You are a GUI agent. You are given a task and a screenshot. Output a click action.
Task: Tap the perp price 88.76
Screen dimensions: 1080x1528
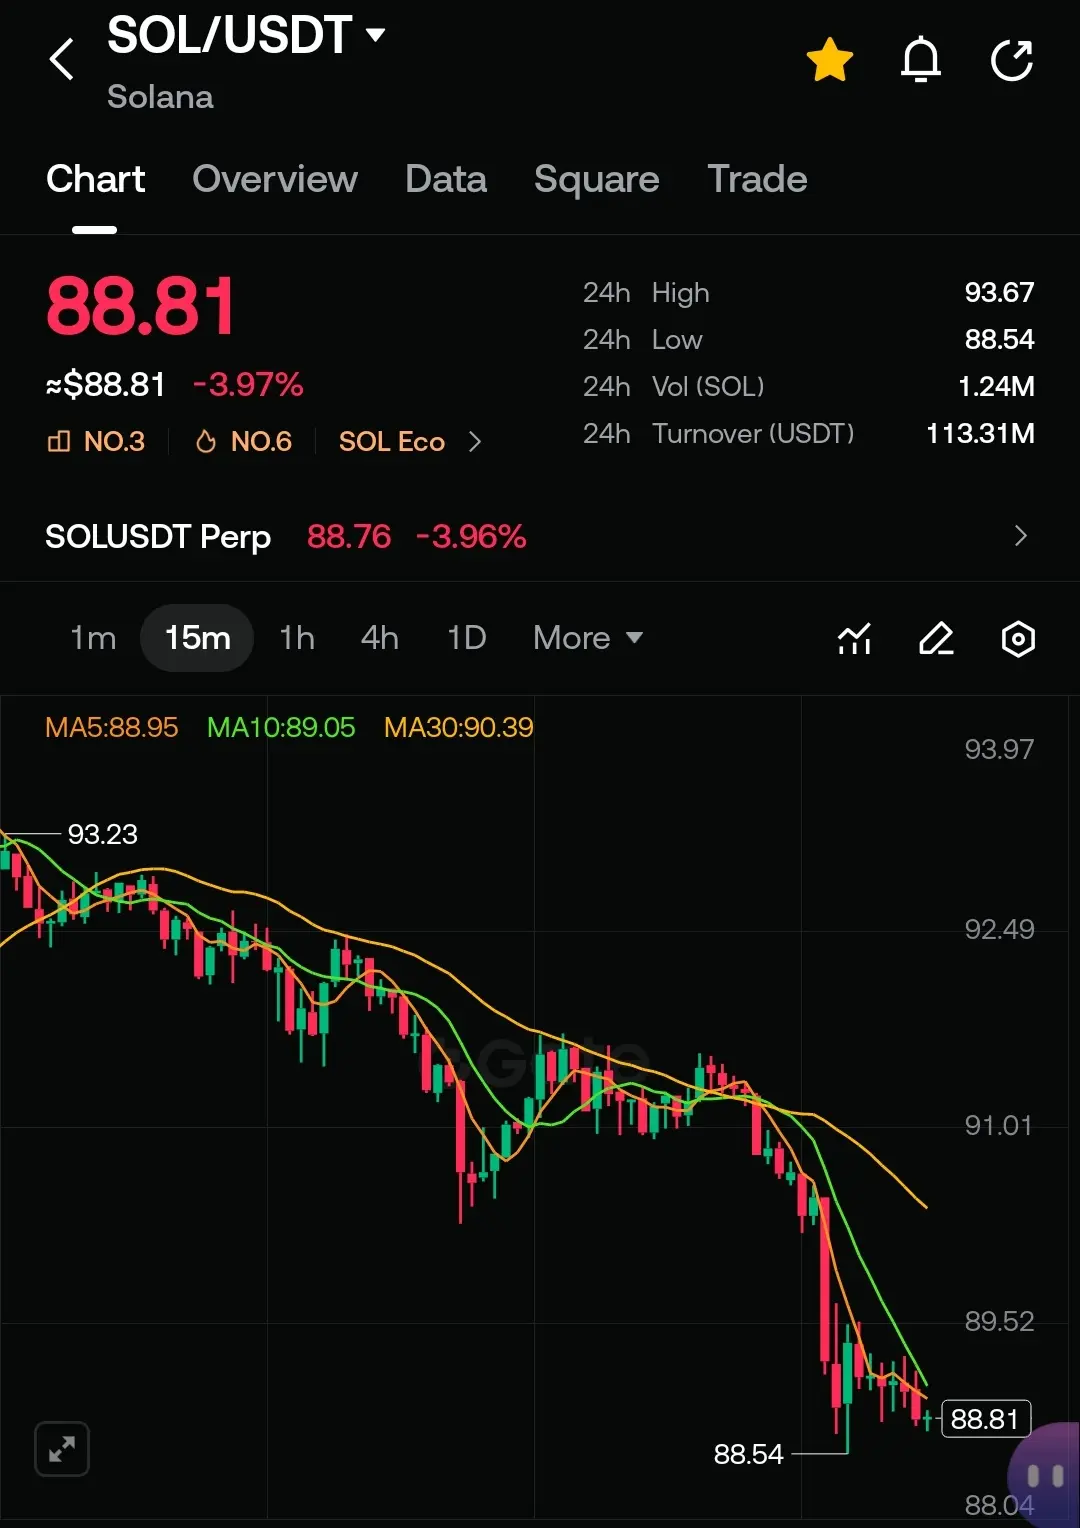(349, 536)
